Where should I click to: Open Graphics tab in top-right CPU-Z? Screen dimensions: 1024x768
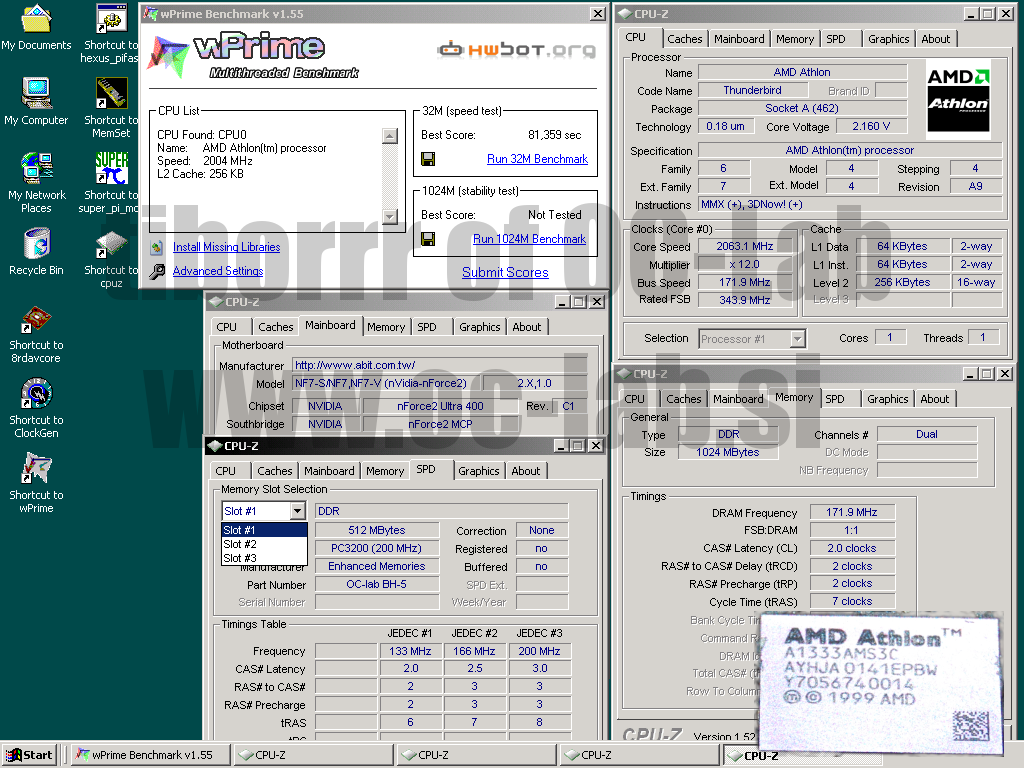(x=888, y=39)
